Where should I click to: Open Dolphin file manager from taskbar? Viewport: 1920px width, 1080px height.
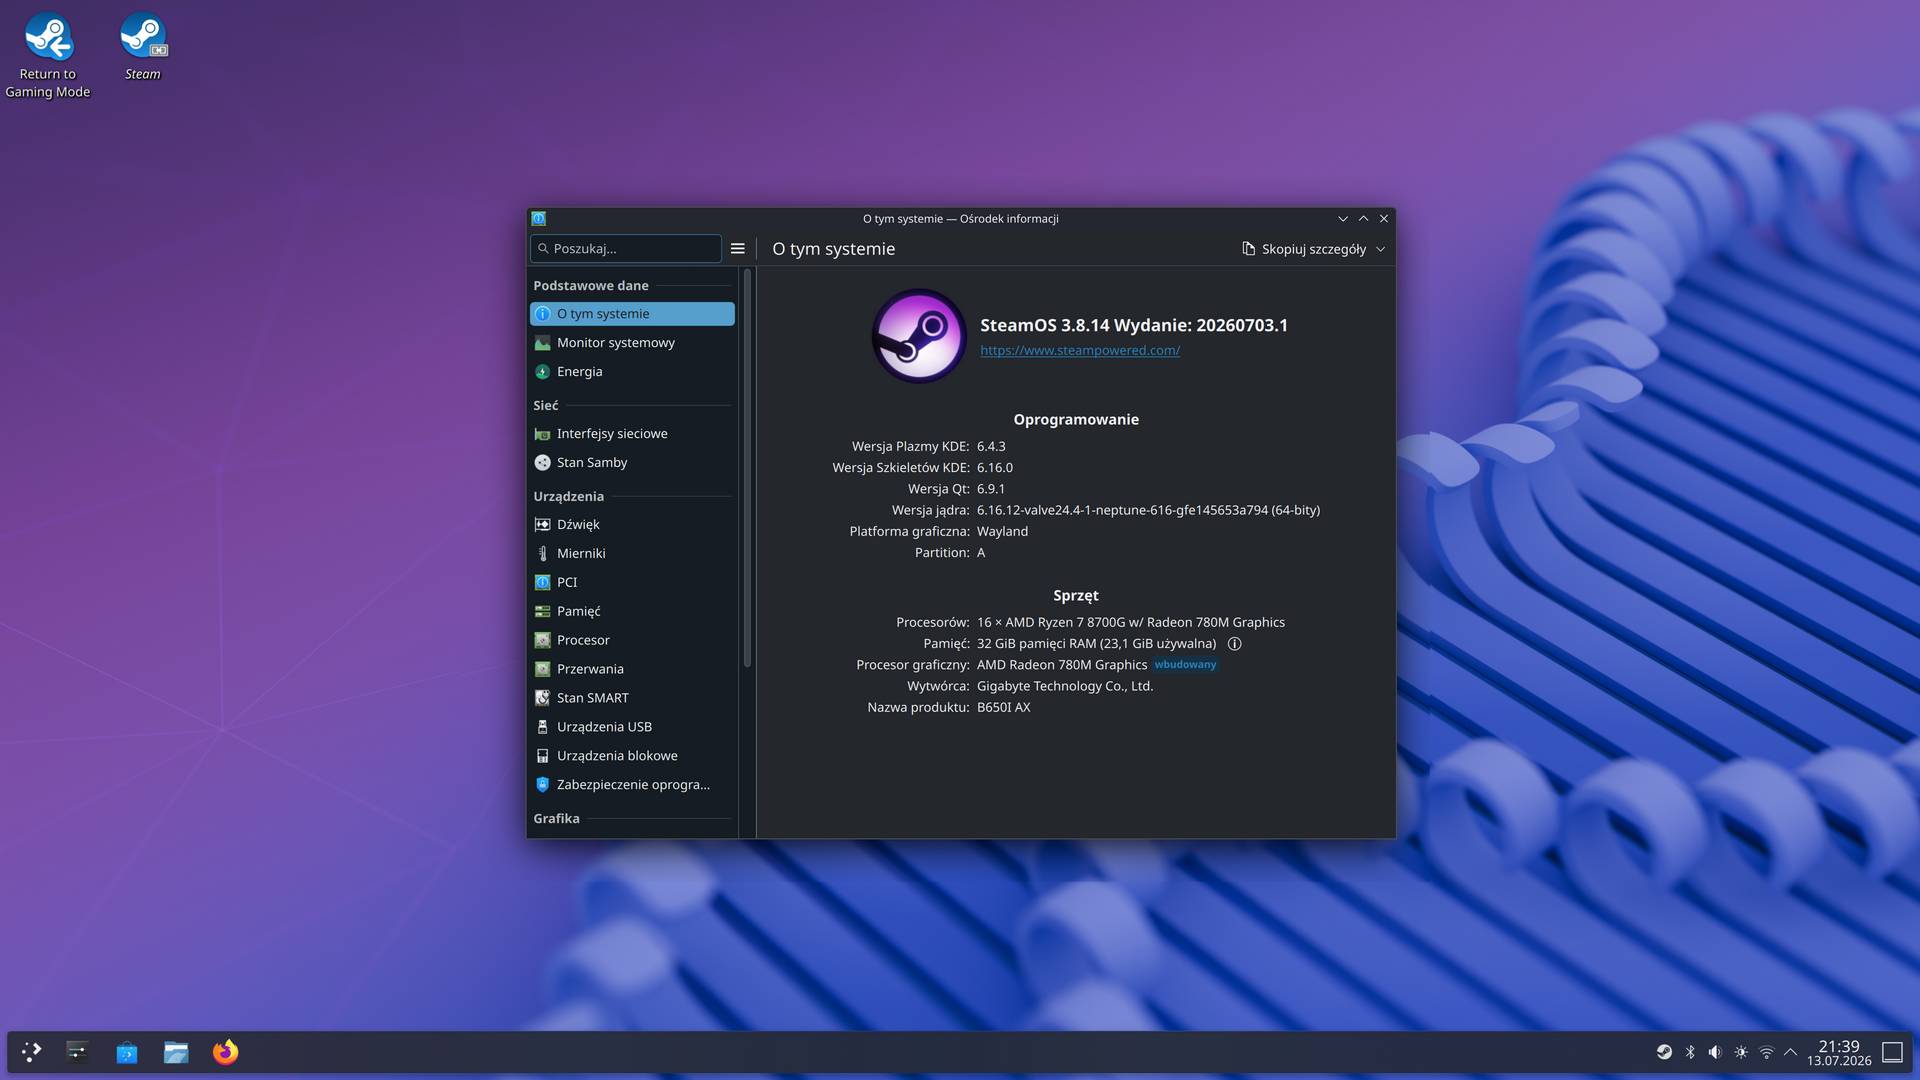tap(176, 1052)
